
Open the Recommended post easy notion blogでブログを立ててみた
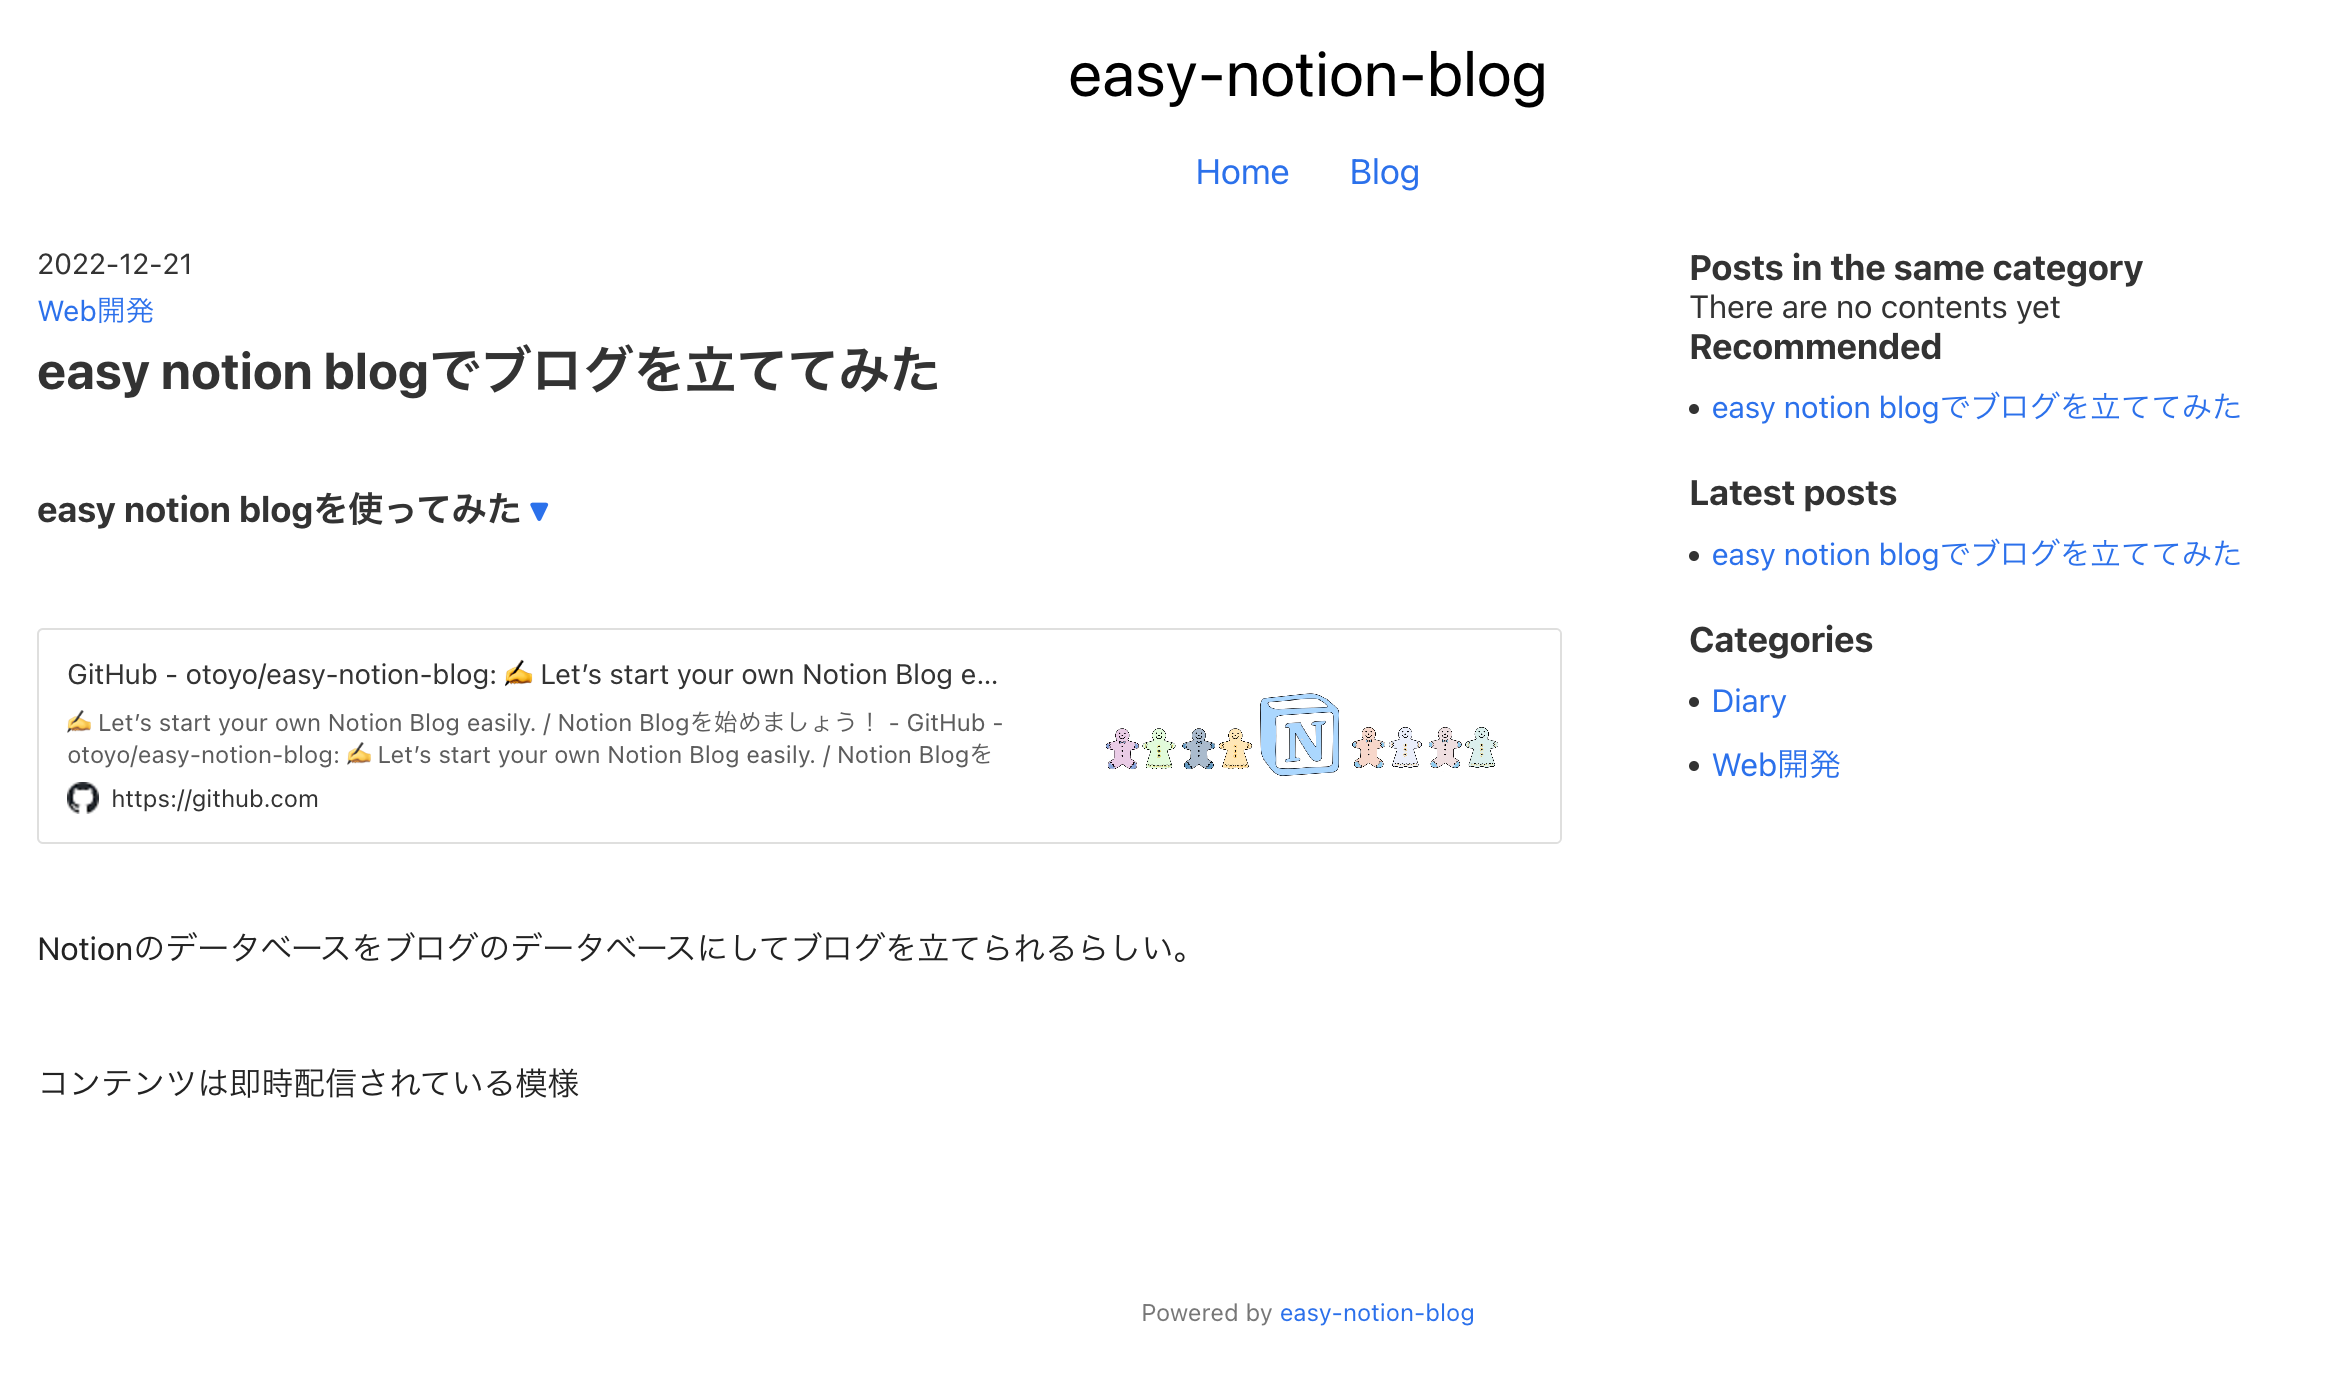pyautogui.click(x=1976, y=407)
